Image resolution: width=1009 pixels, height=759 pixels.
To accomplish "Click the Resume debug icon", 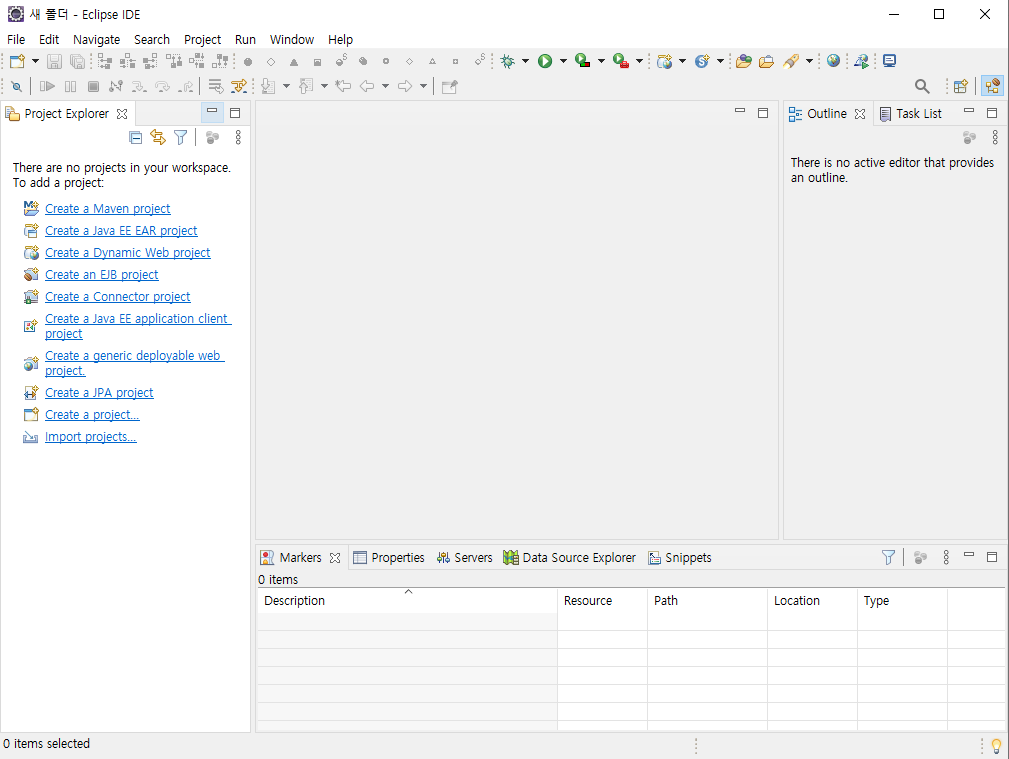I will pyautogui.click(x=47, y=86).
